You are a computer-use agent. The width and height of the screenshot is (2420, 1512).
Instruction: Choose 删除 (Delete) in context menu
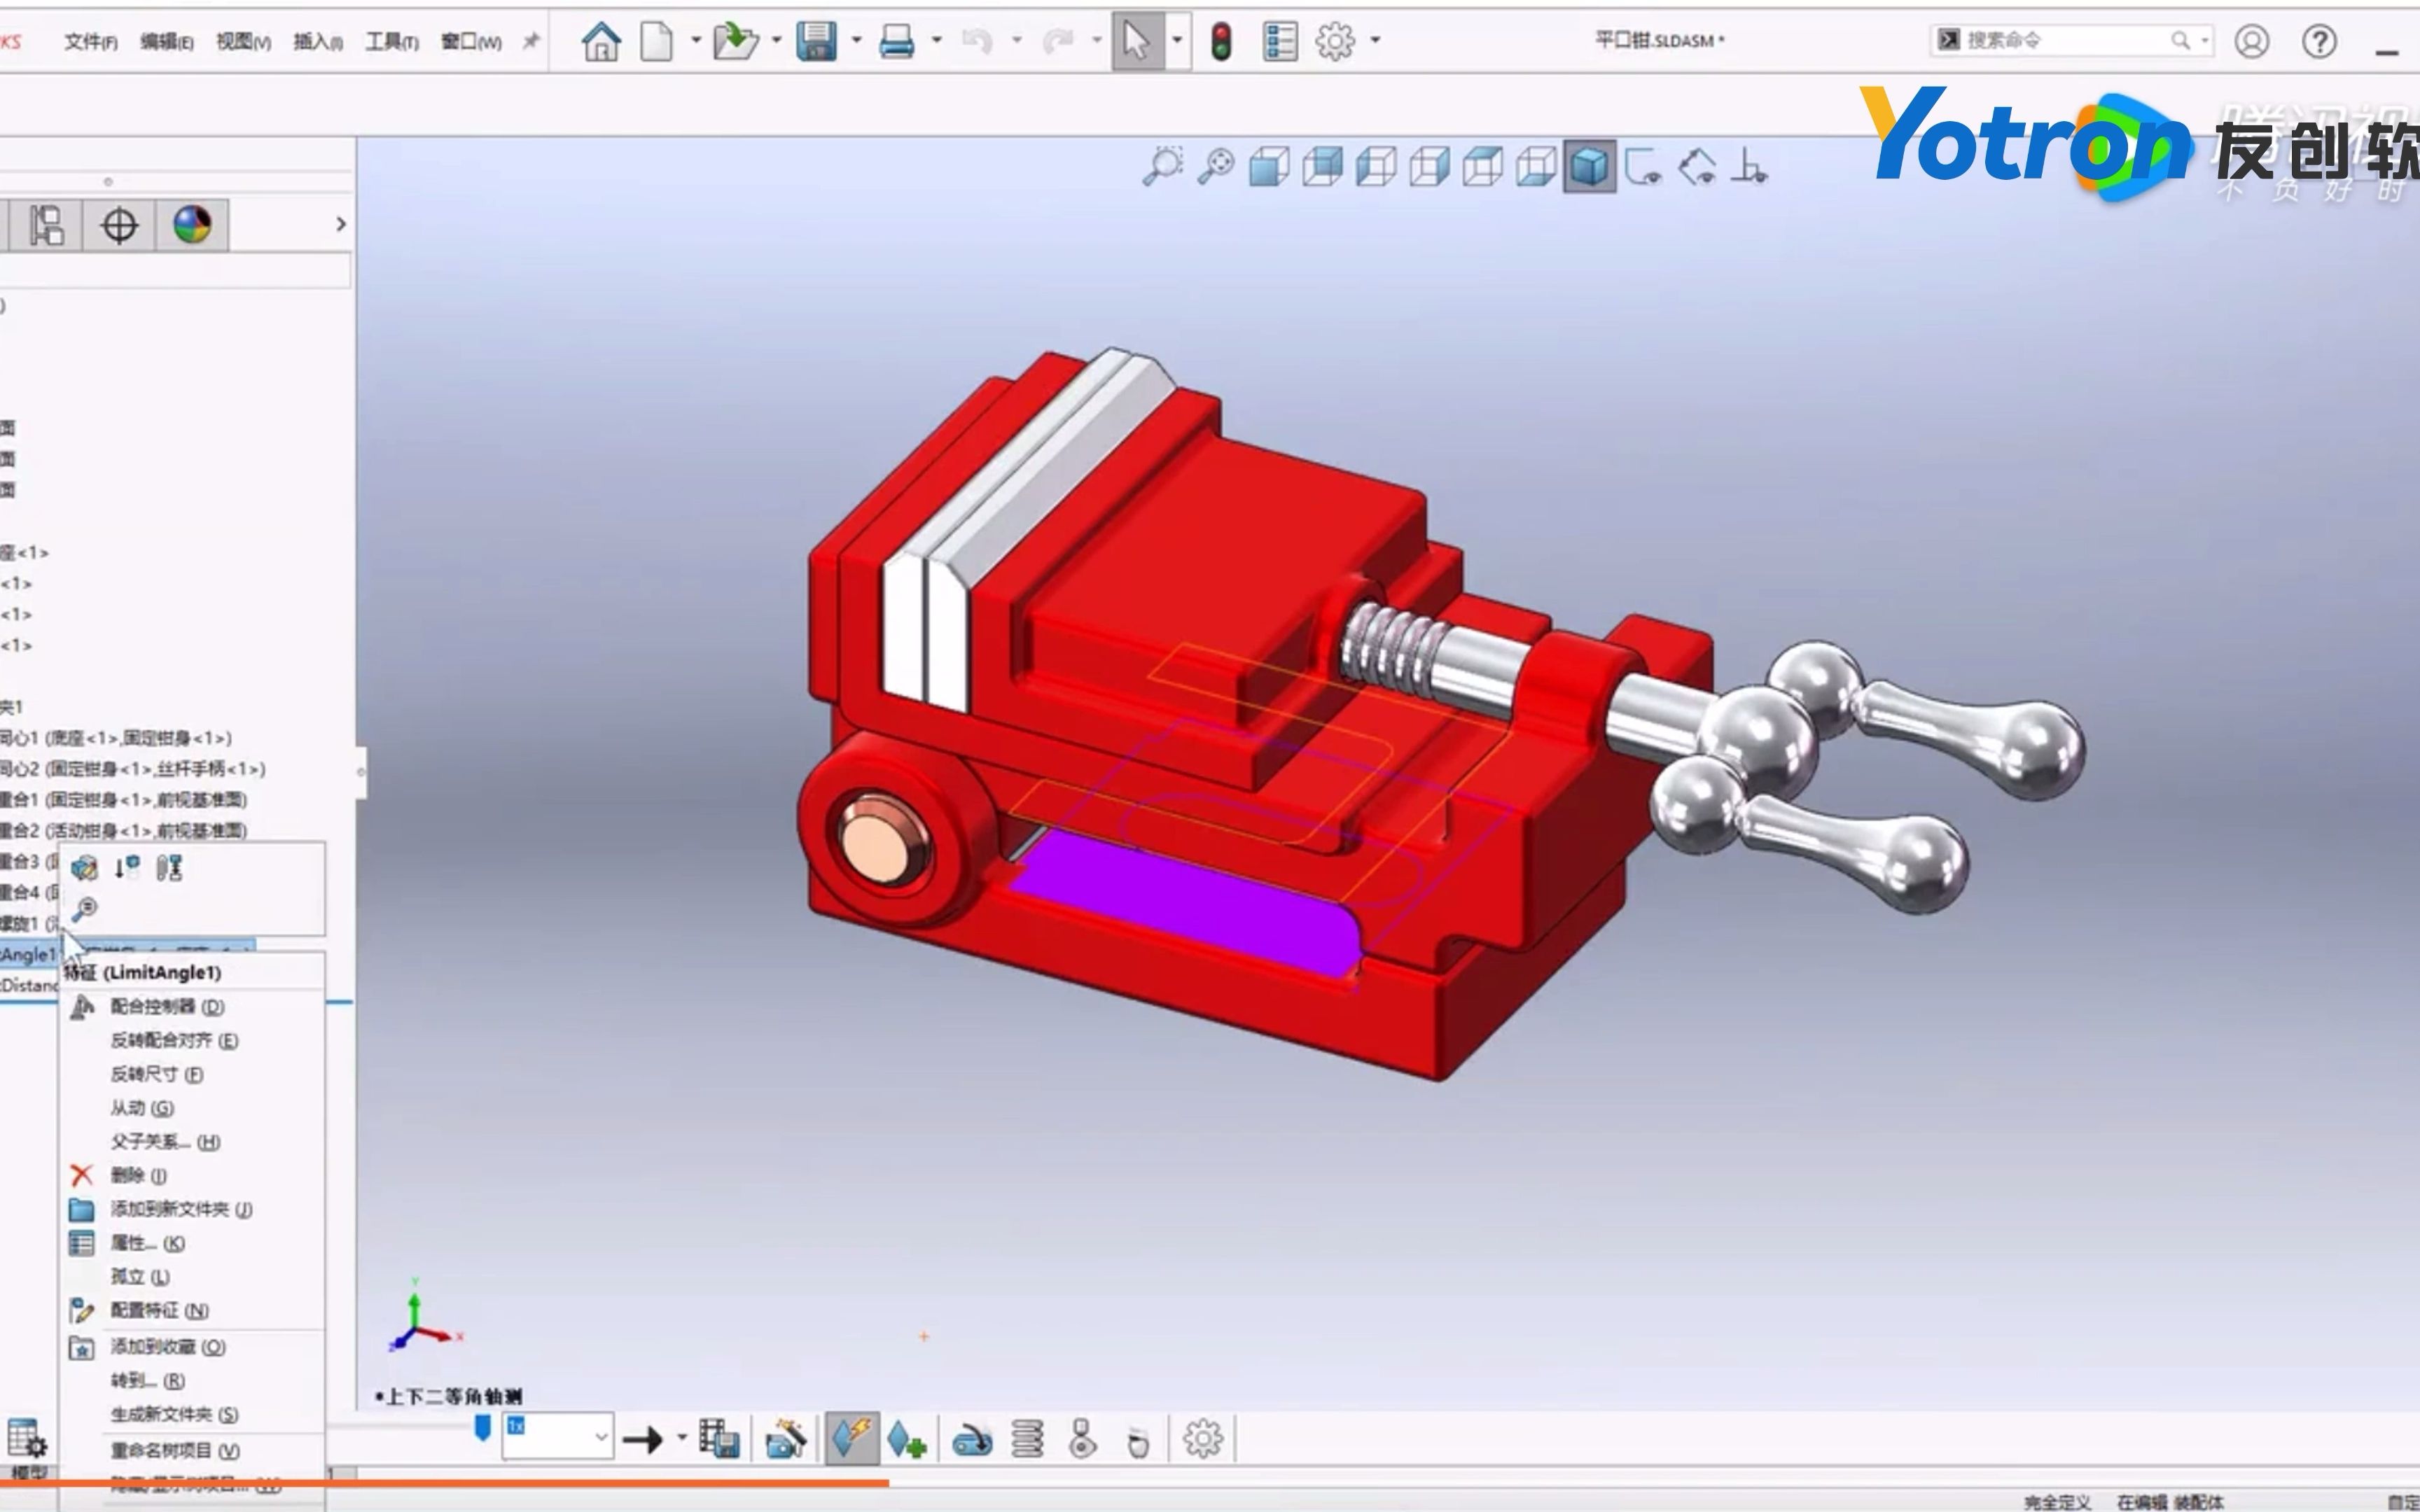(x=138, y=1175)
